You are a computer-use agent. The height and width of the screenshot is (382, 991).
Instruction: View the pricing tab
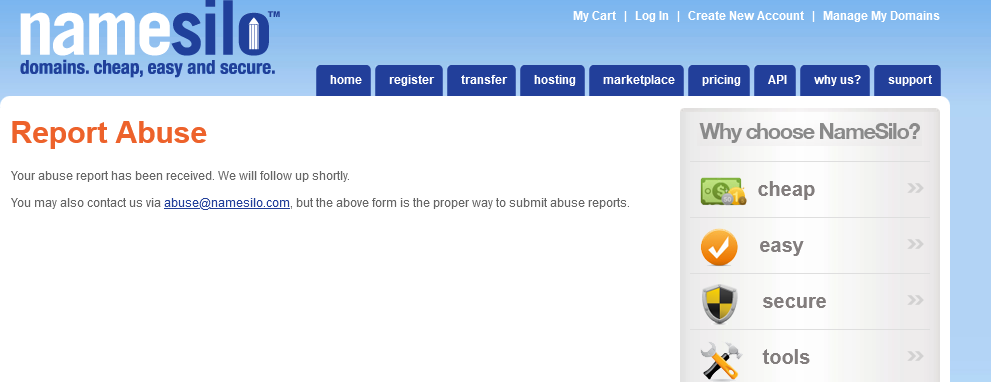click(719, 80)
